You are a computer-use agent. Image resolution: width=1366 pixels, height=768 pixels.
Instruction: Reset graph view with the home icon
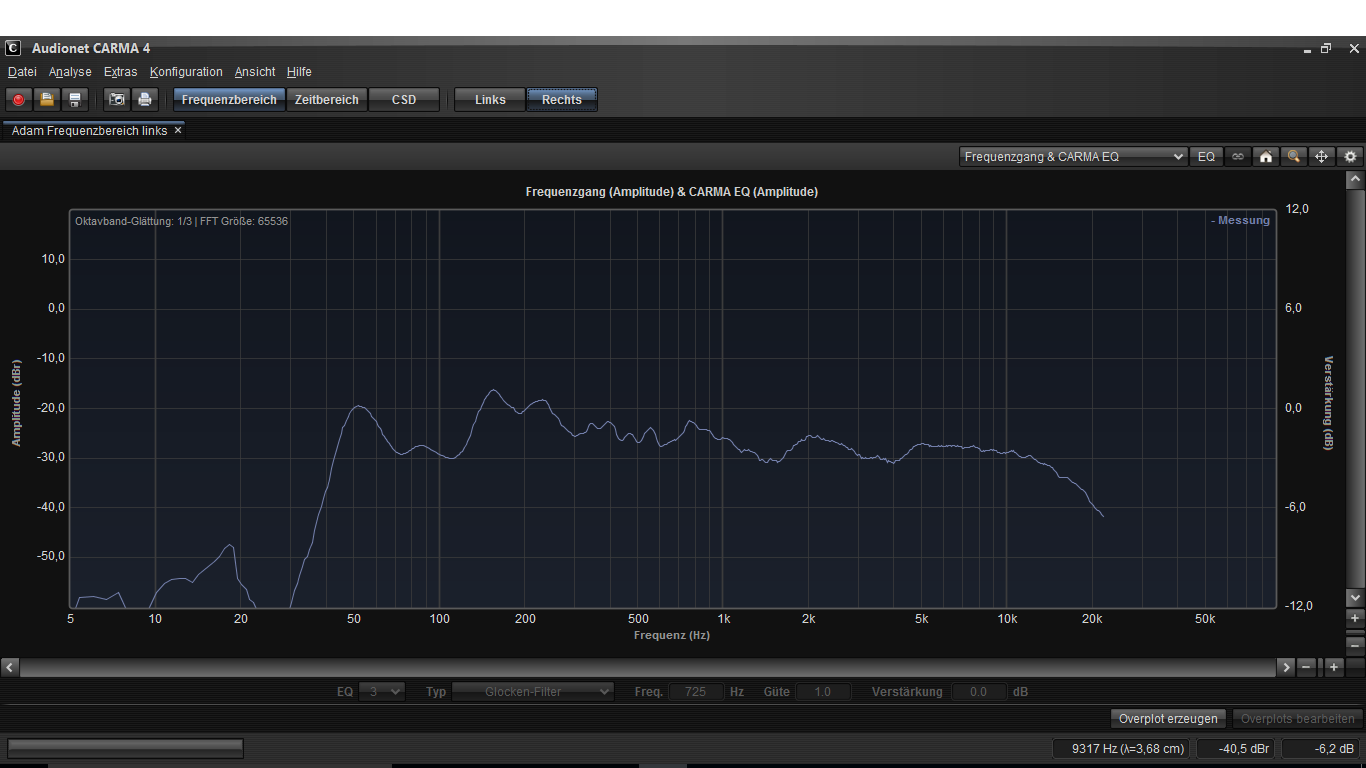pos(1266,157)
